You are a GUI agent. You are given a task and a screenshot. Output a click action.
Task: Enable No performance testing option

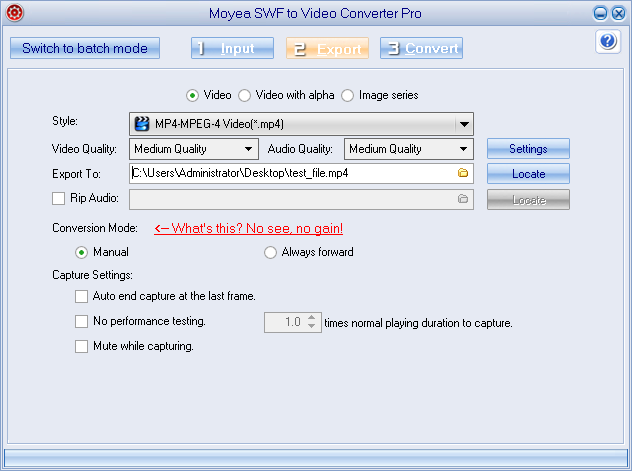coord(81,322)
